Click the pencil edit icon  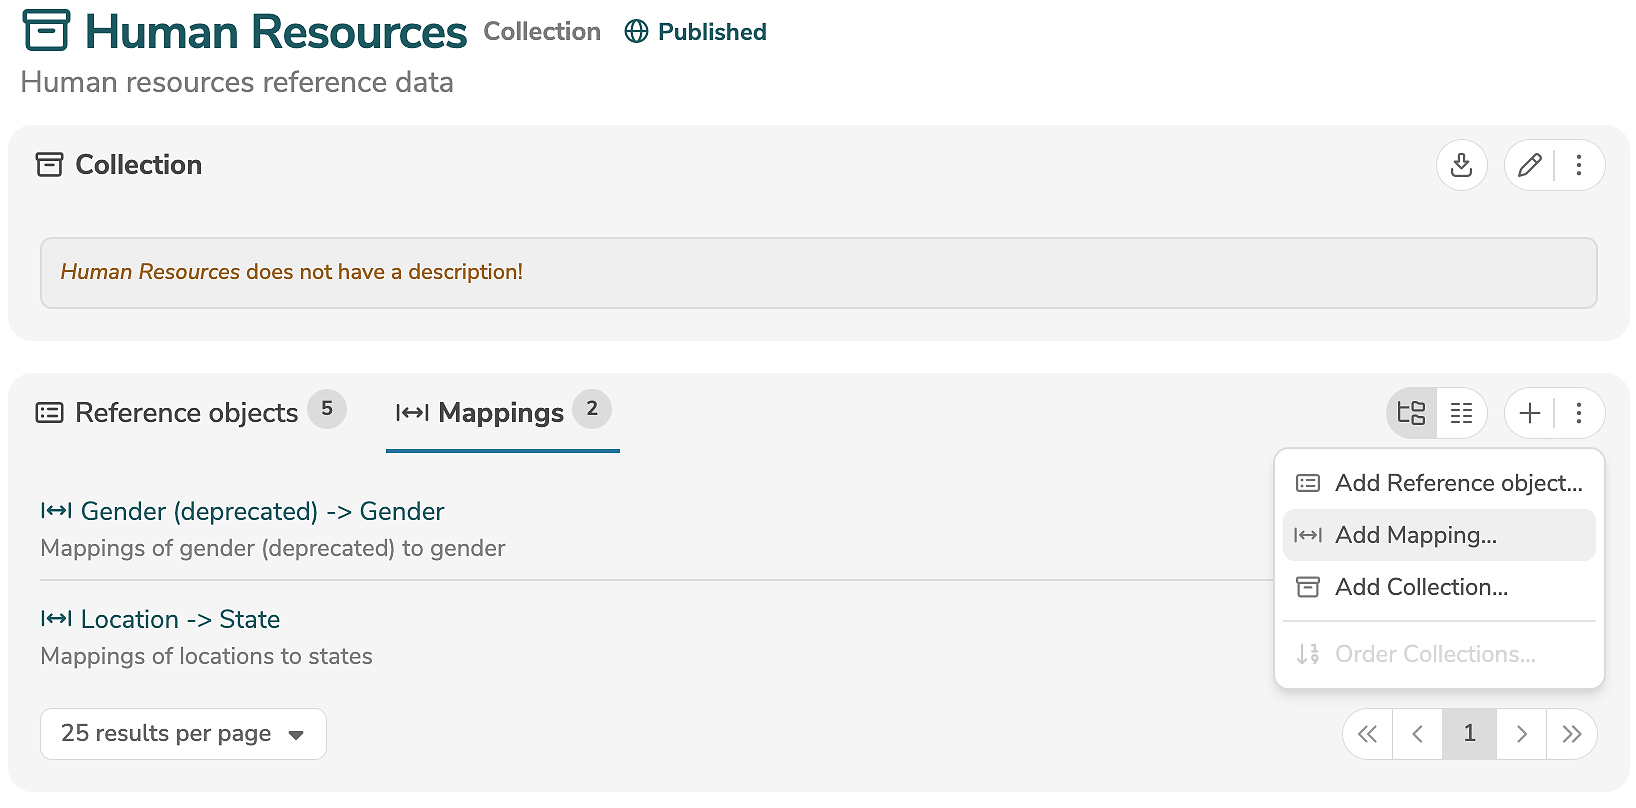(x=1529, y=165)
